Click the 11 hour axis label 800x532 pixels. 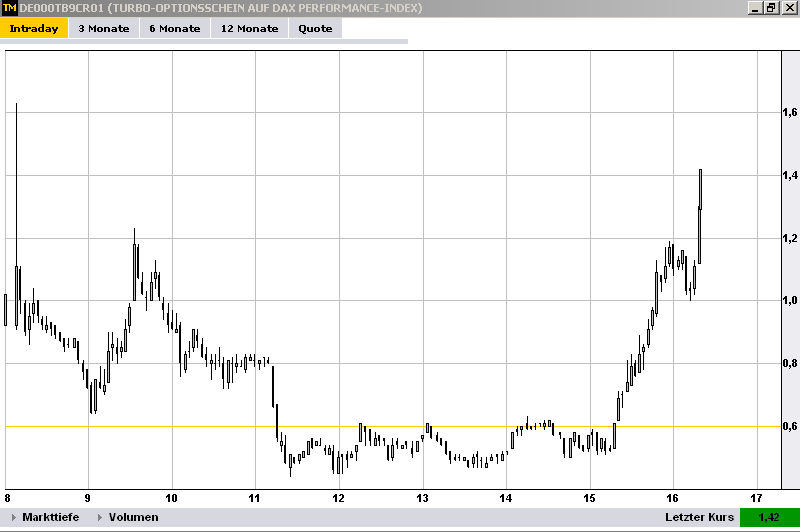click(255, 498)
